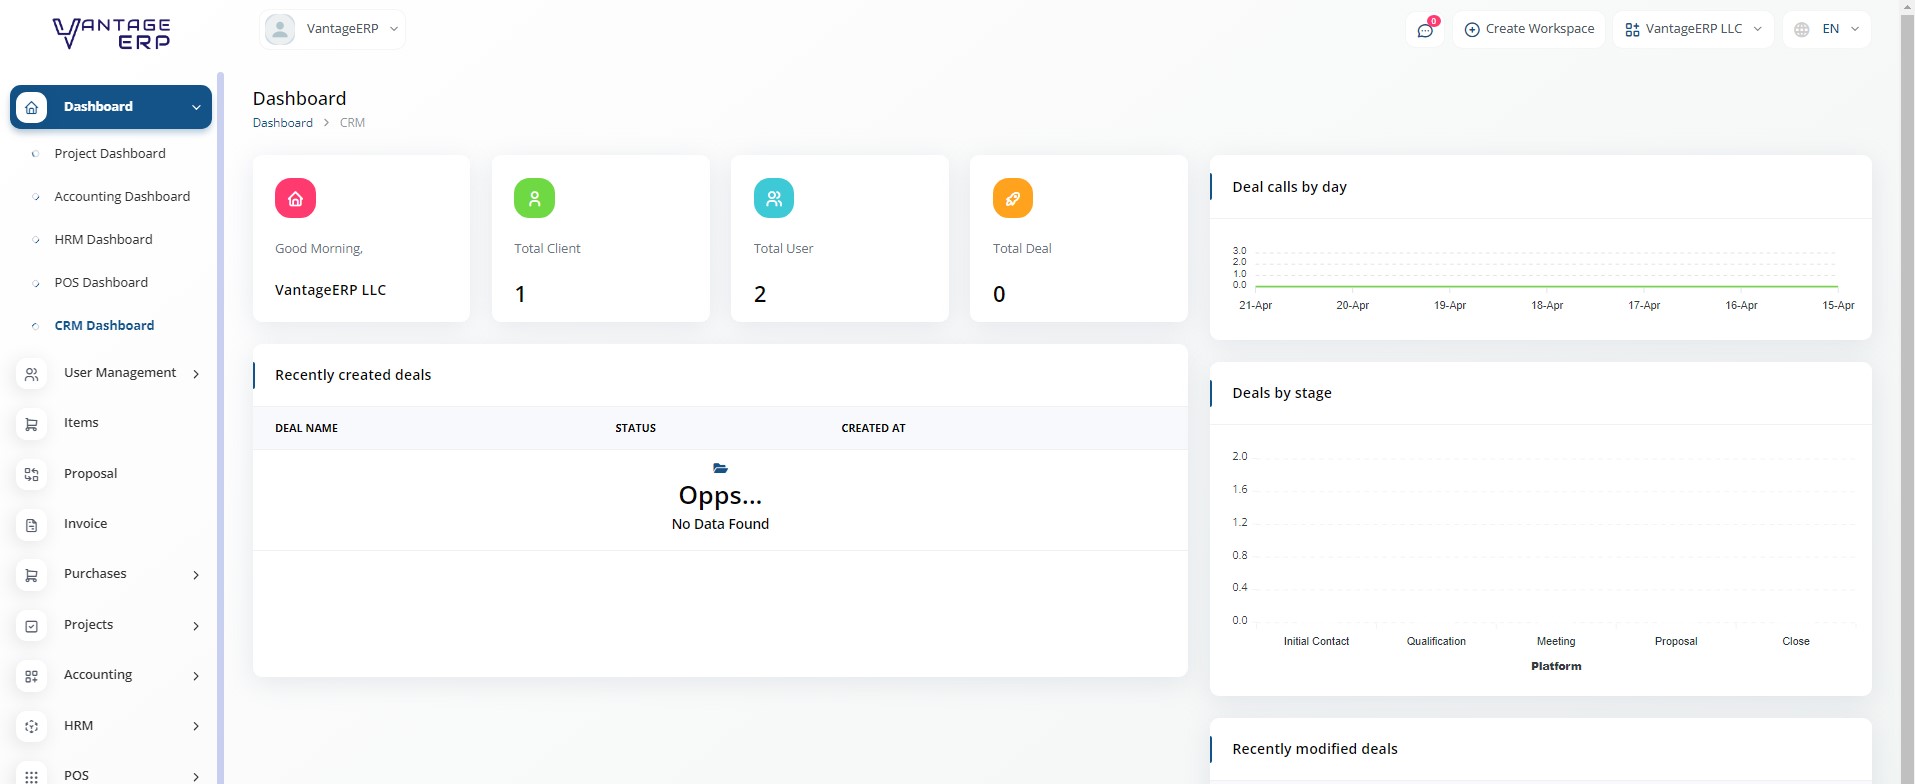Collapse the Dashboard menu chevron

196,107
